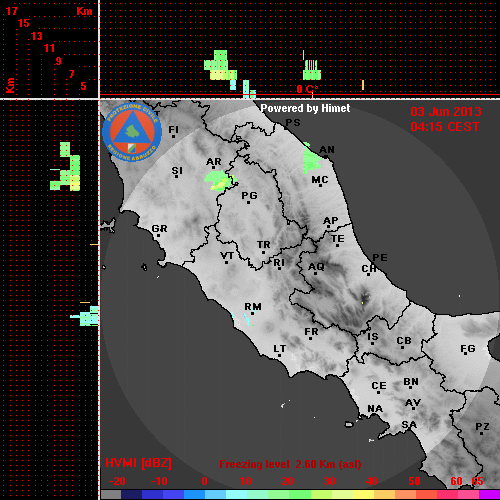Click the 'Freezing level 2.60 Km (asl)' text
This screenshot has height=500, width=500.
pos(290,464)
